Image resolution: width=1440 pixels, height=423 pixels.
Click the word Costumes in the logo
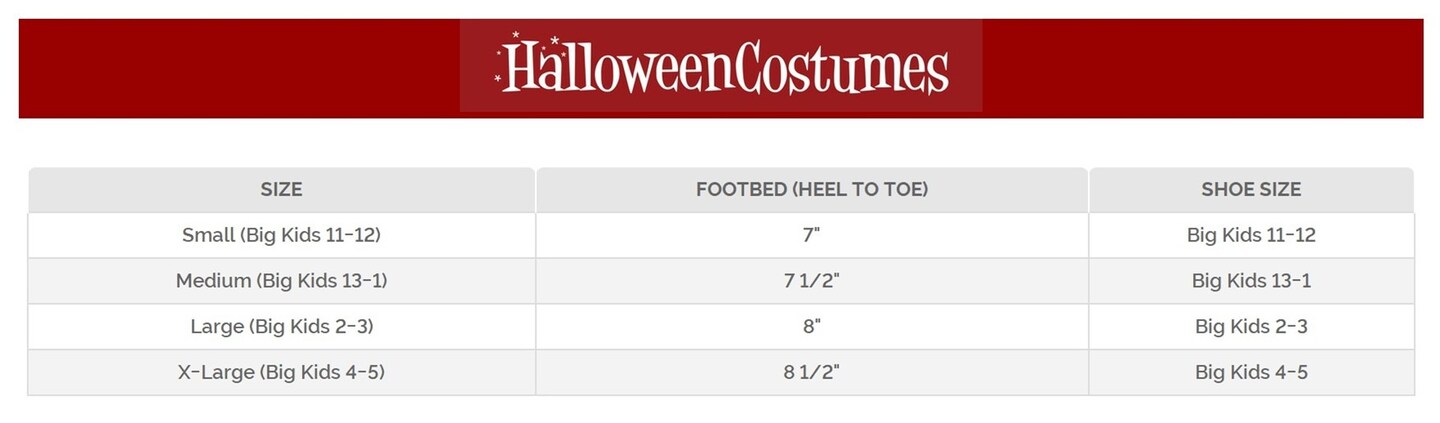tap(845, 69)
